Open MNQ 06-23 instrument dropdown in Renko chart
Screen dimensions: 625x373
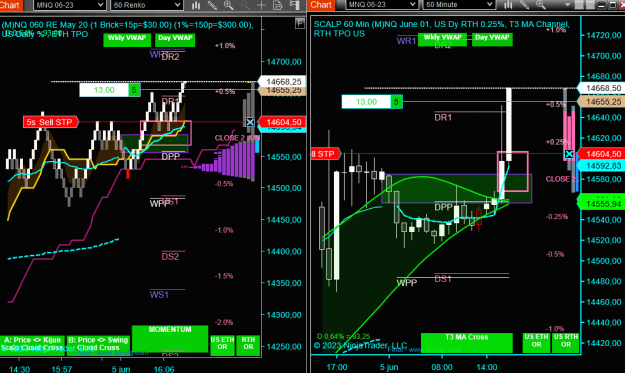point(69,5)
